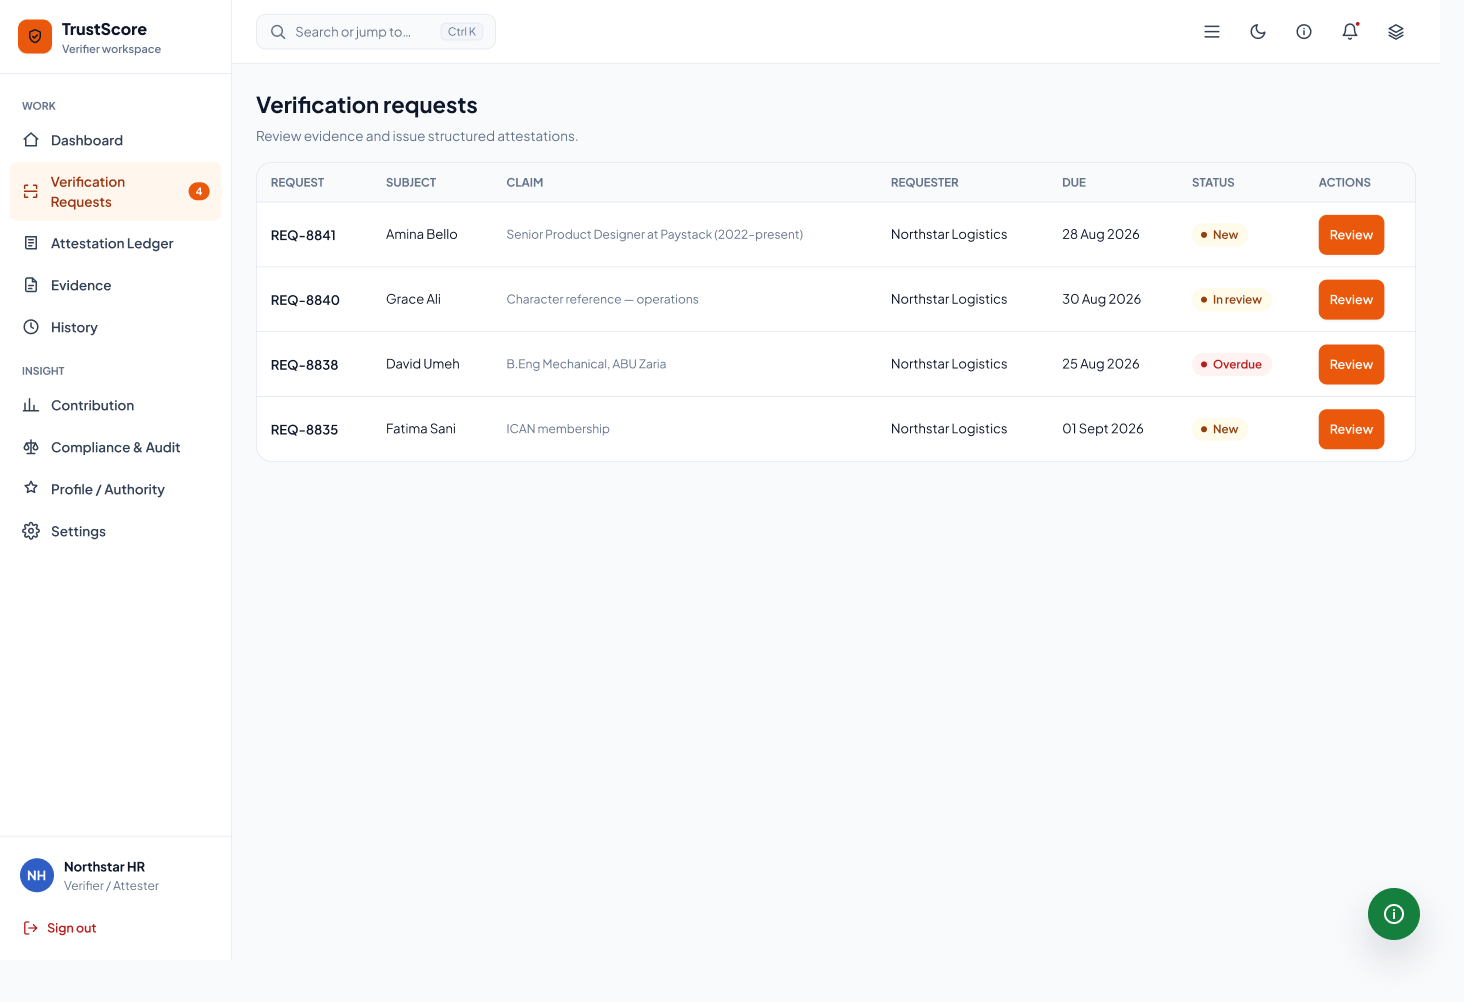Click the Due column header

pyautogui.click(x=1074, y=183)
